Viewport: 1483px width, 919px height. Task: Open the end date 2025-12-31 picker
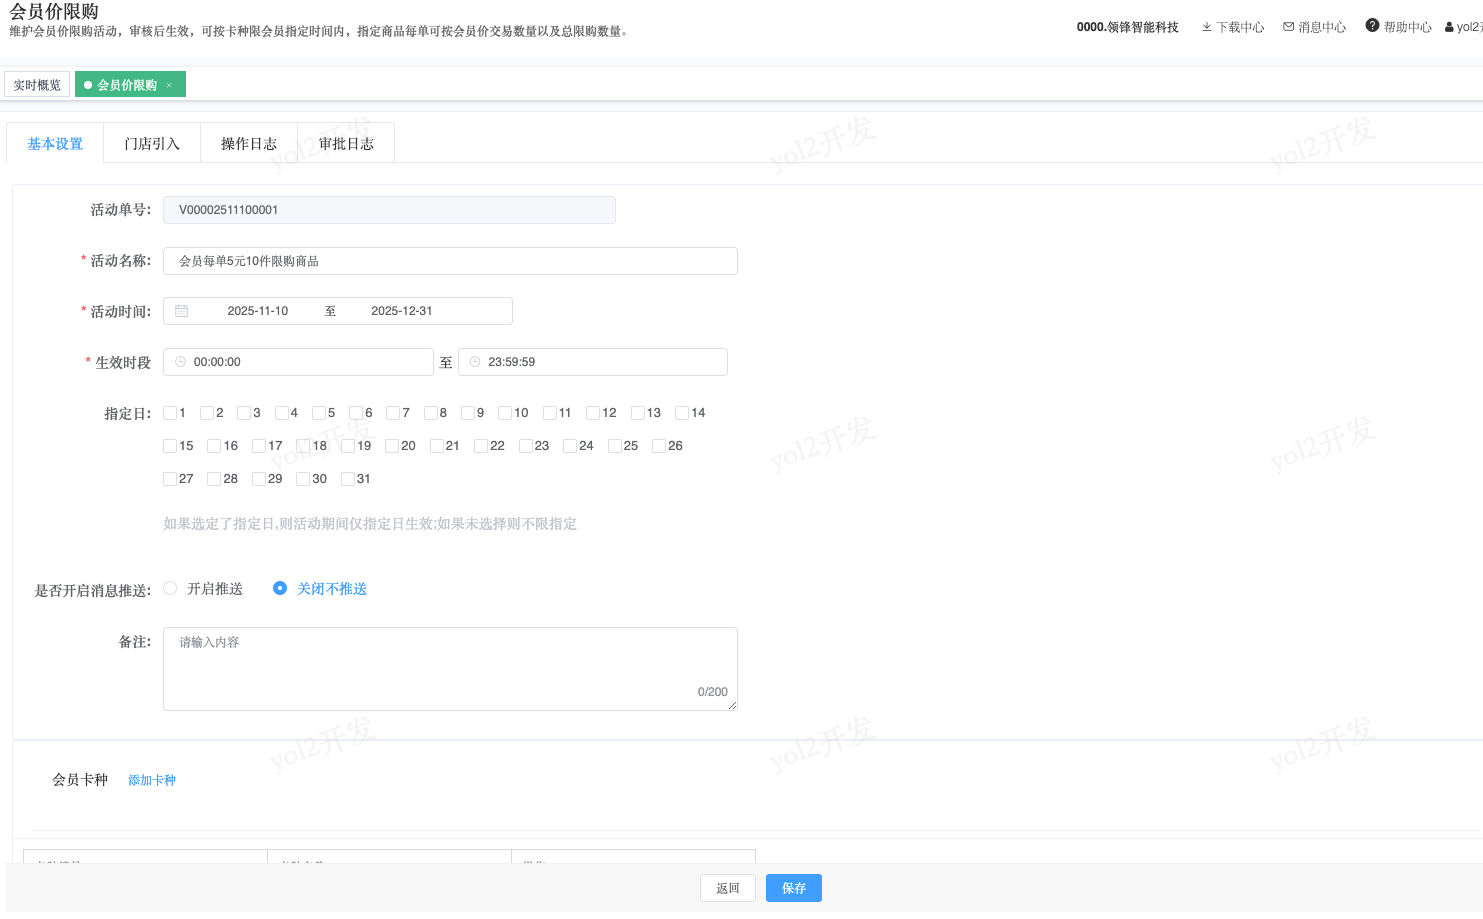(x=402, y=311)
